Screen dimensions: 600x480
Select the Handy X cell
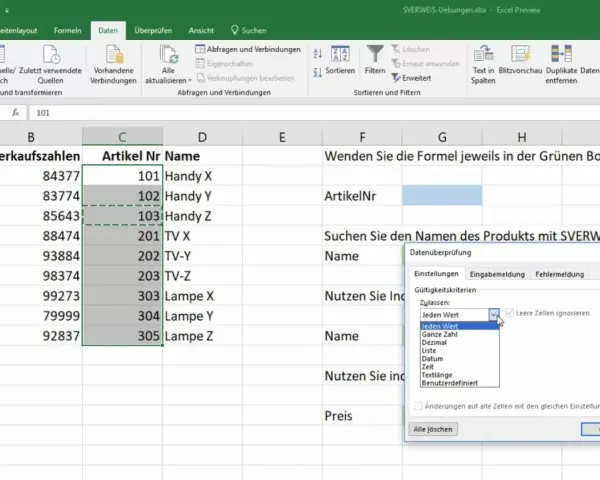(202, 176)
